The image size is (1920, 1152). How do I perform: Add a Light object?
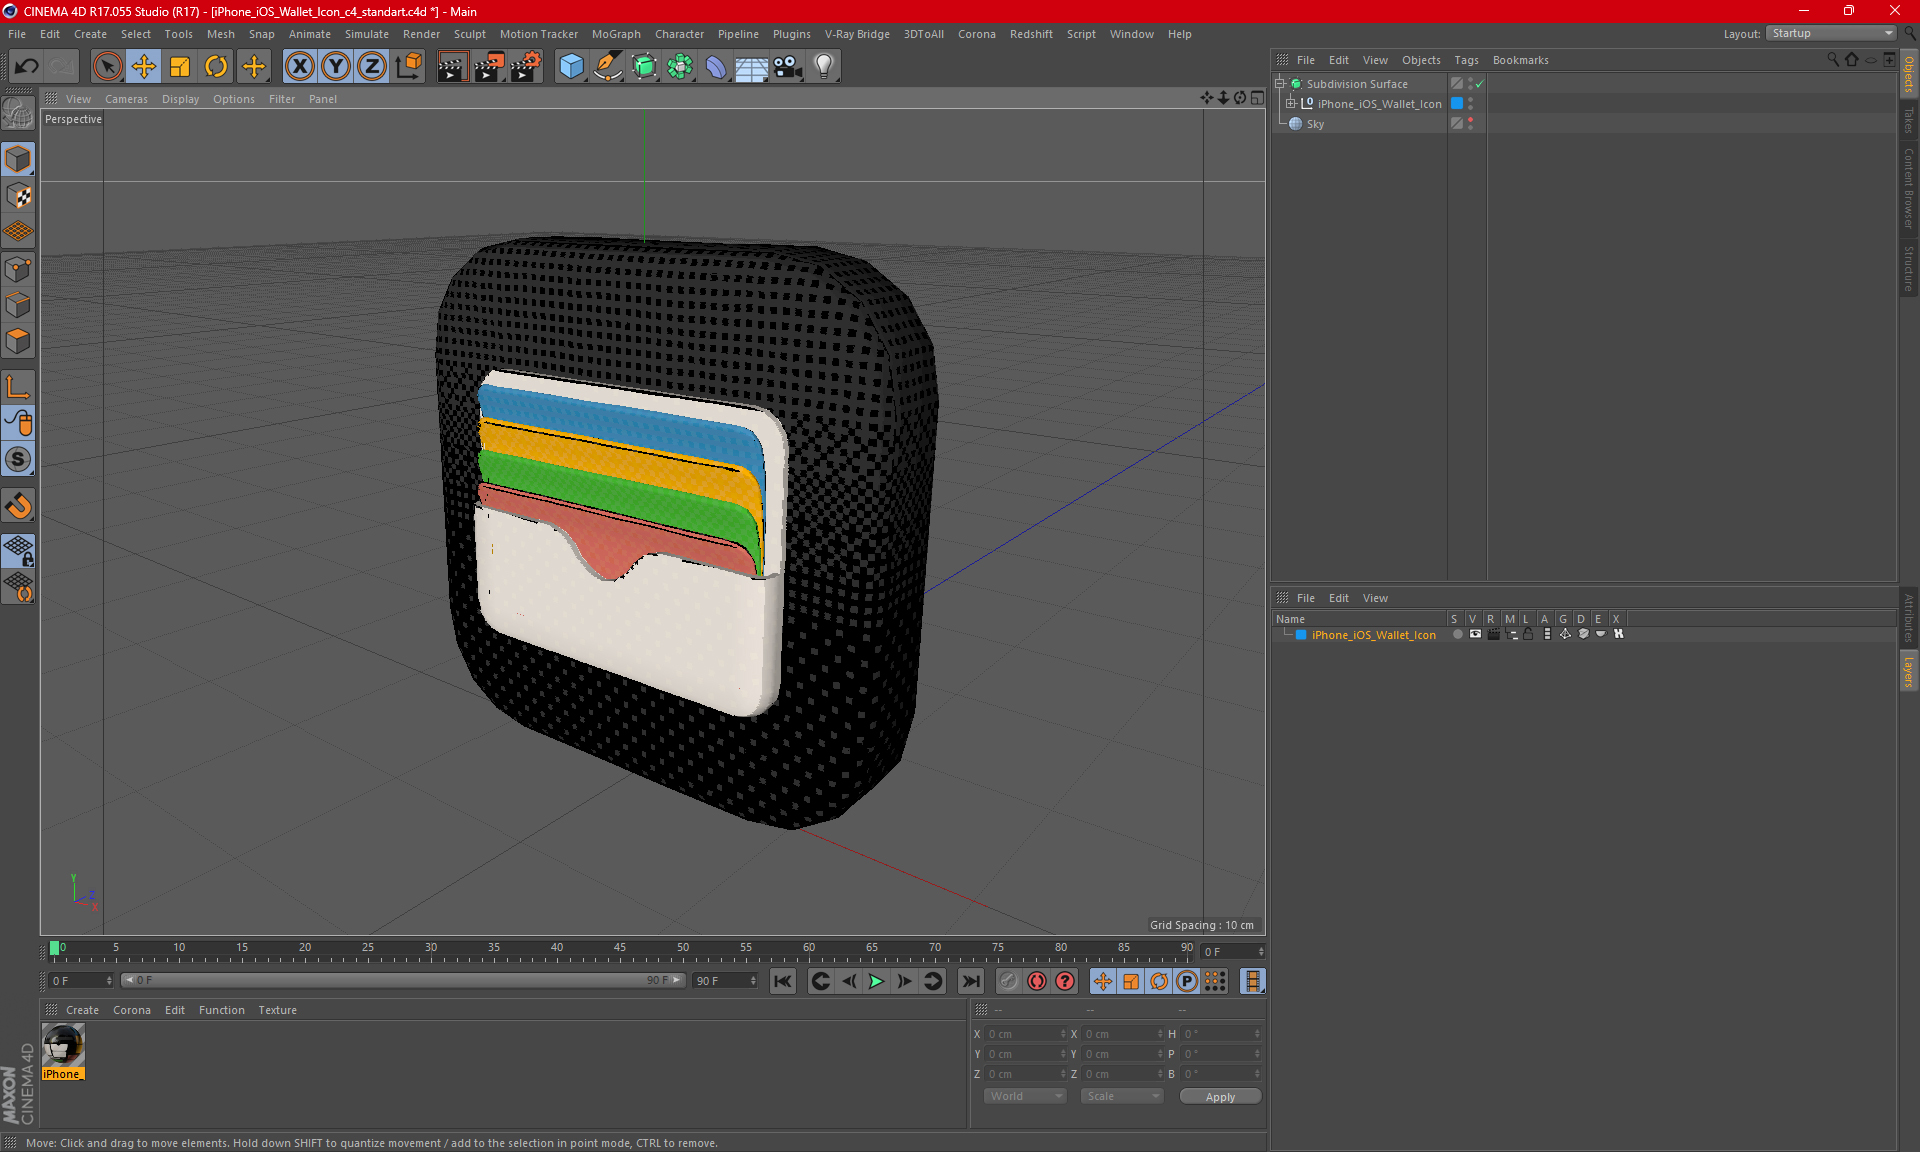click(x=824, y=67)
